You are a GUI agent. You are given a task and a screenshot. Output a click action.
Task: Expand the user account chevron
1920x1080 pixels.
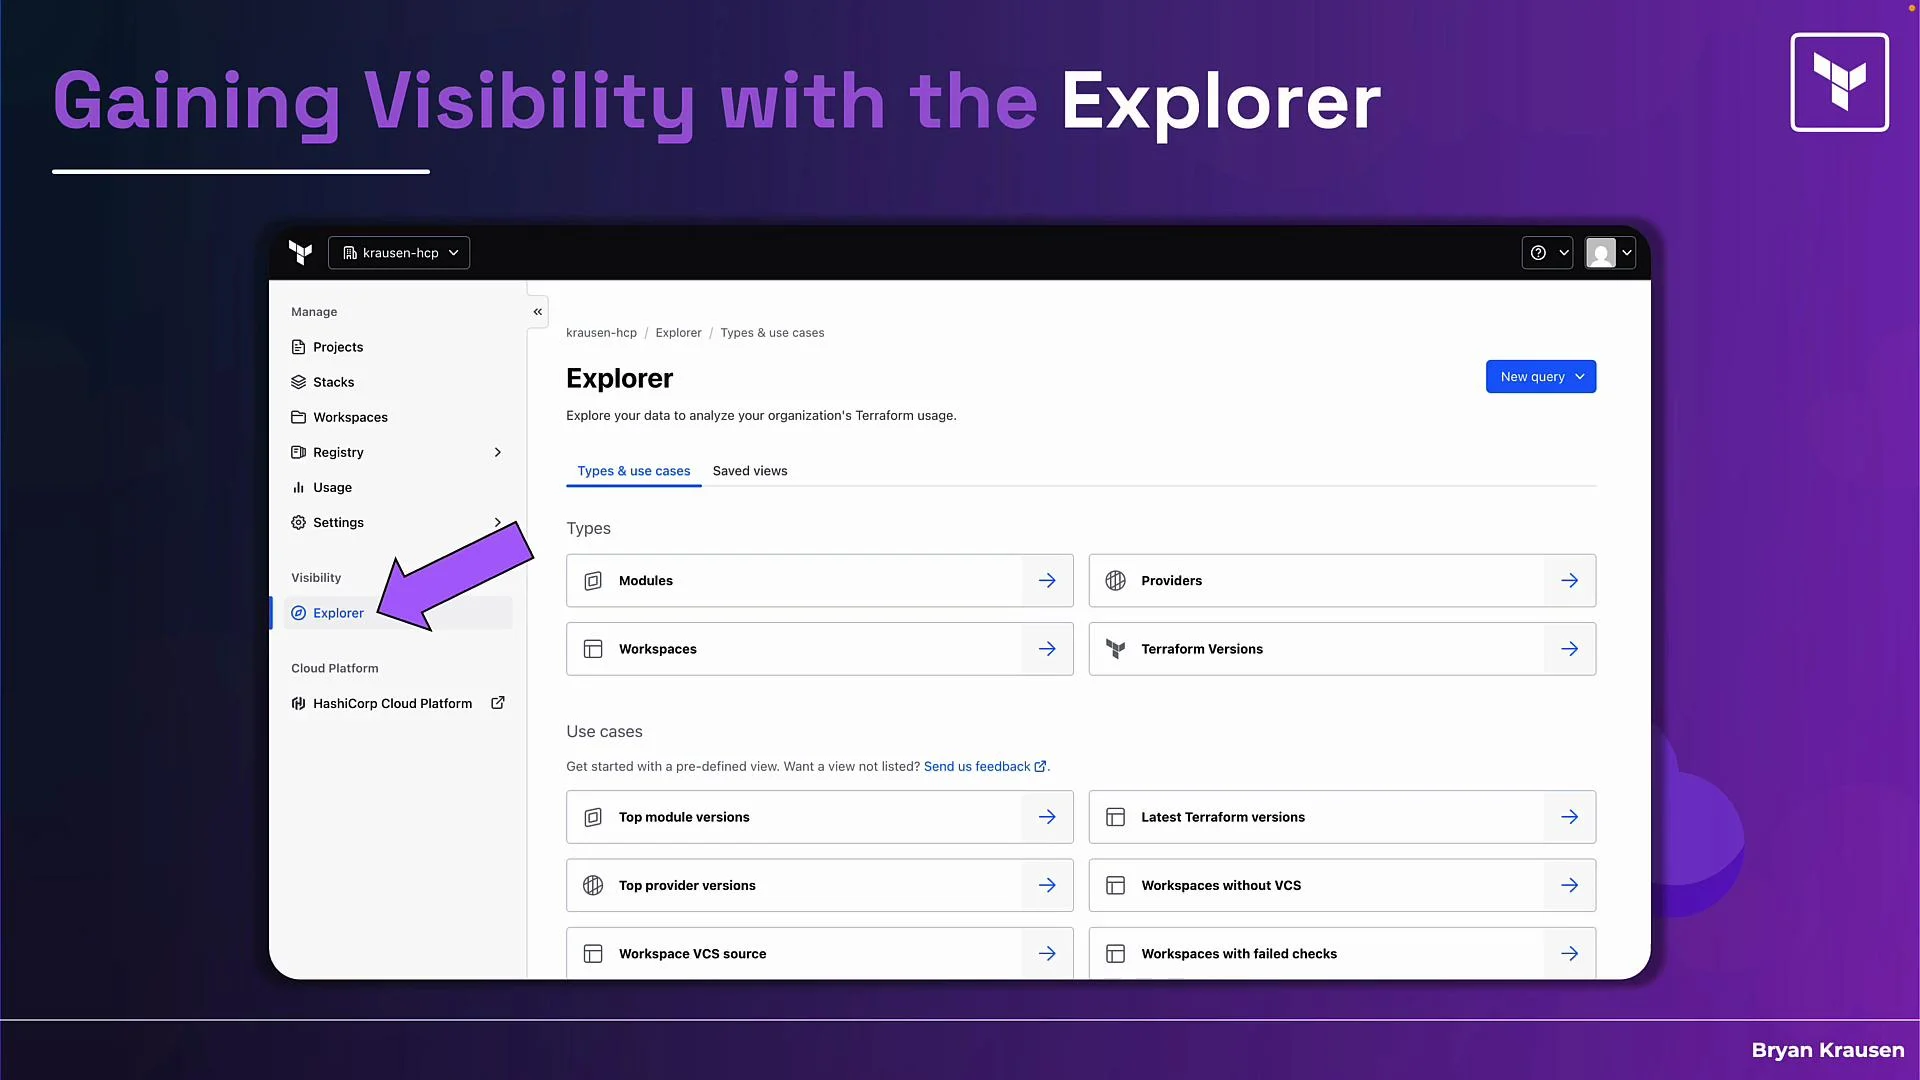tap(1627, 253)
